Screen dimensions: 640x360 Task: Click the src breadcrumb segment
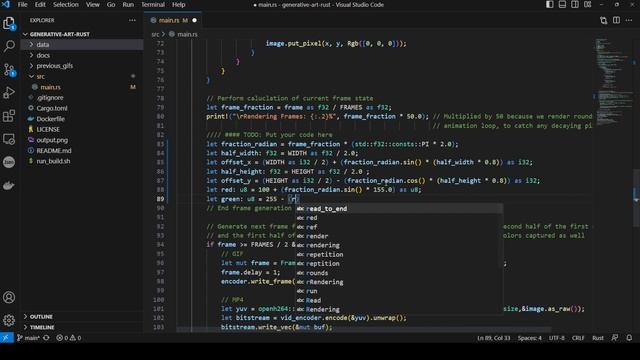click(155, 34)
